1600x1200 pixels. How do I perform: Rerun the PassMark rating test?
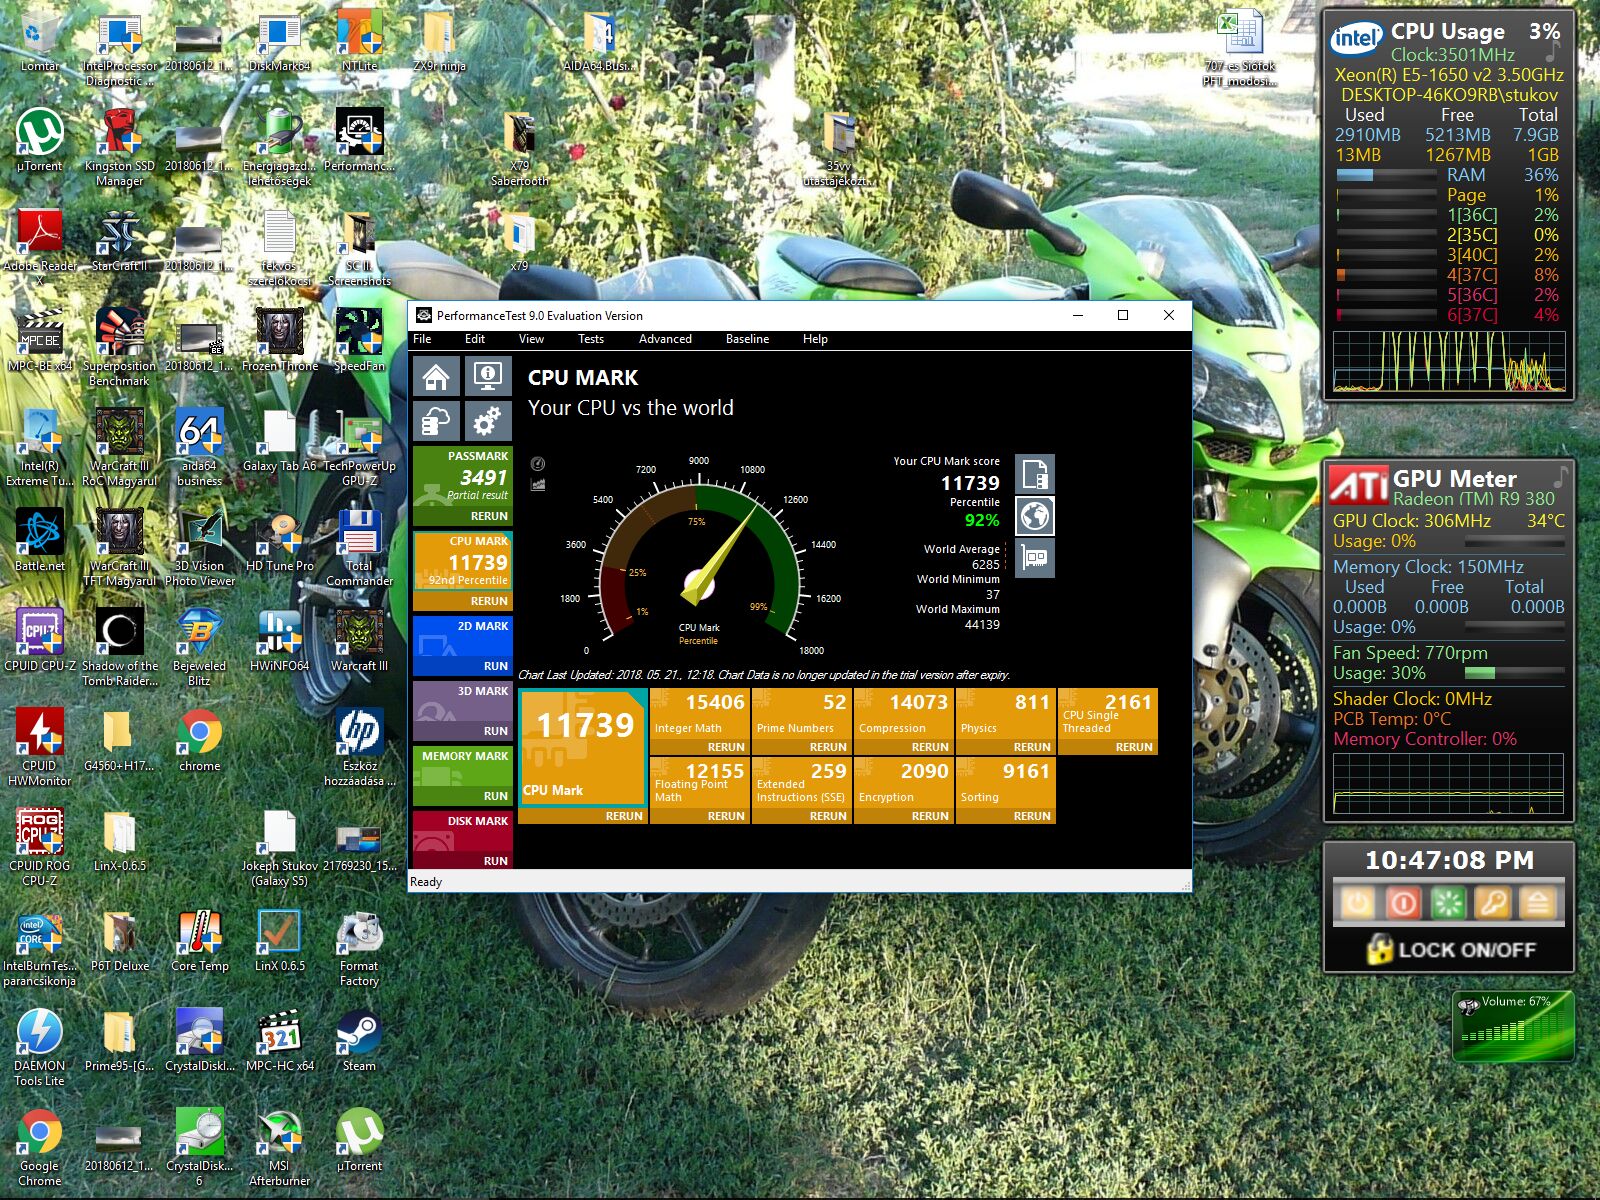pos(489,516)
